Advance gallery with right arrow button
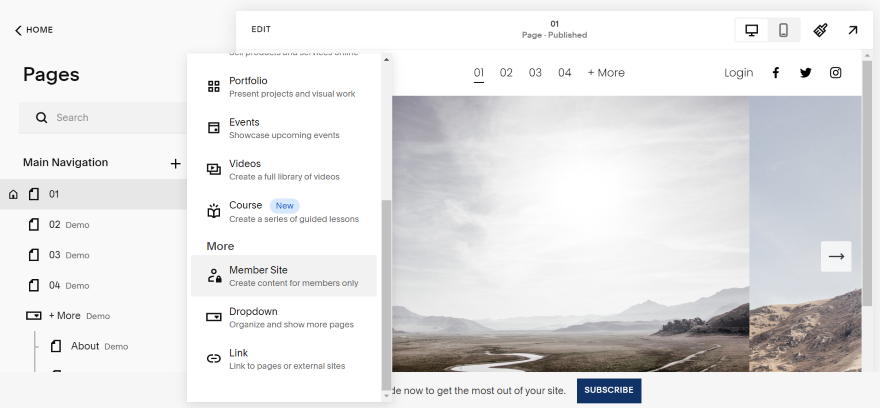880x408 pixels. pyautogui.click(x=836, y=256)
